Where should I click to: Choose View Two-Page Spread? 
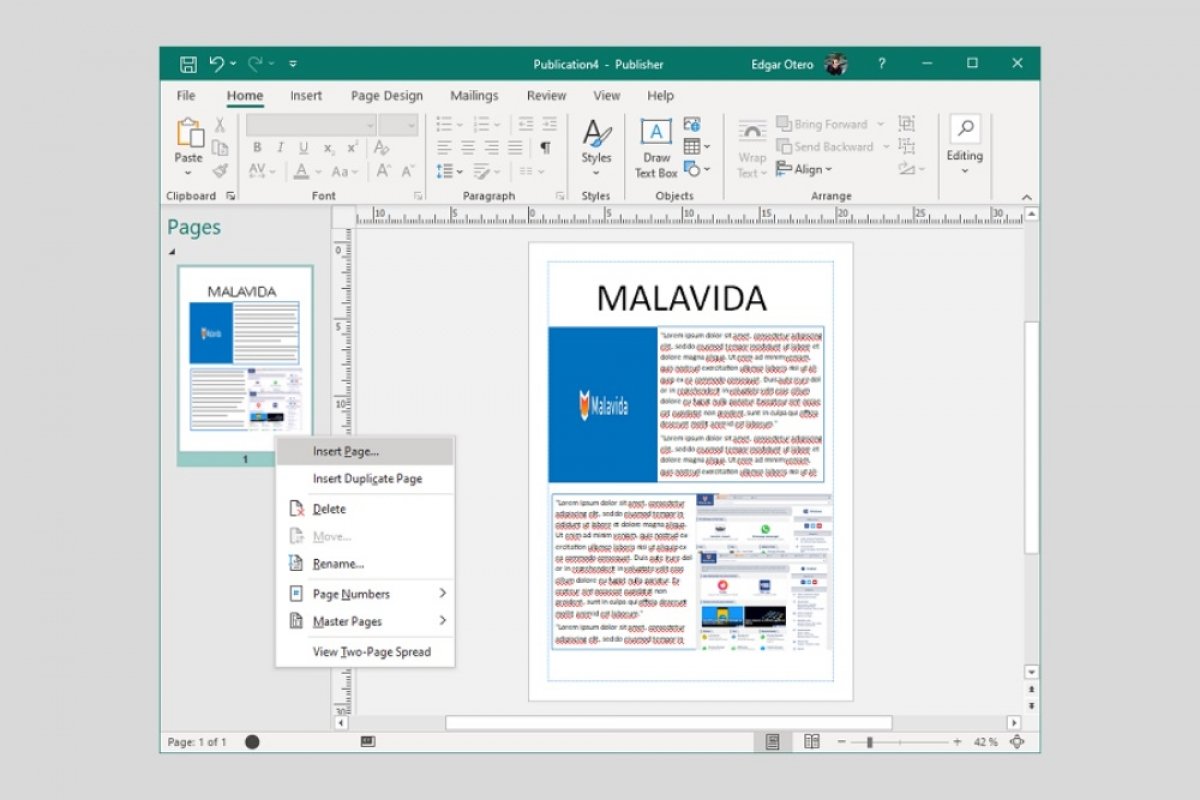(x=365, y=652)
